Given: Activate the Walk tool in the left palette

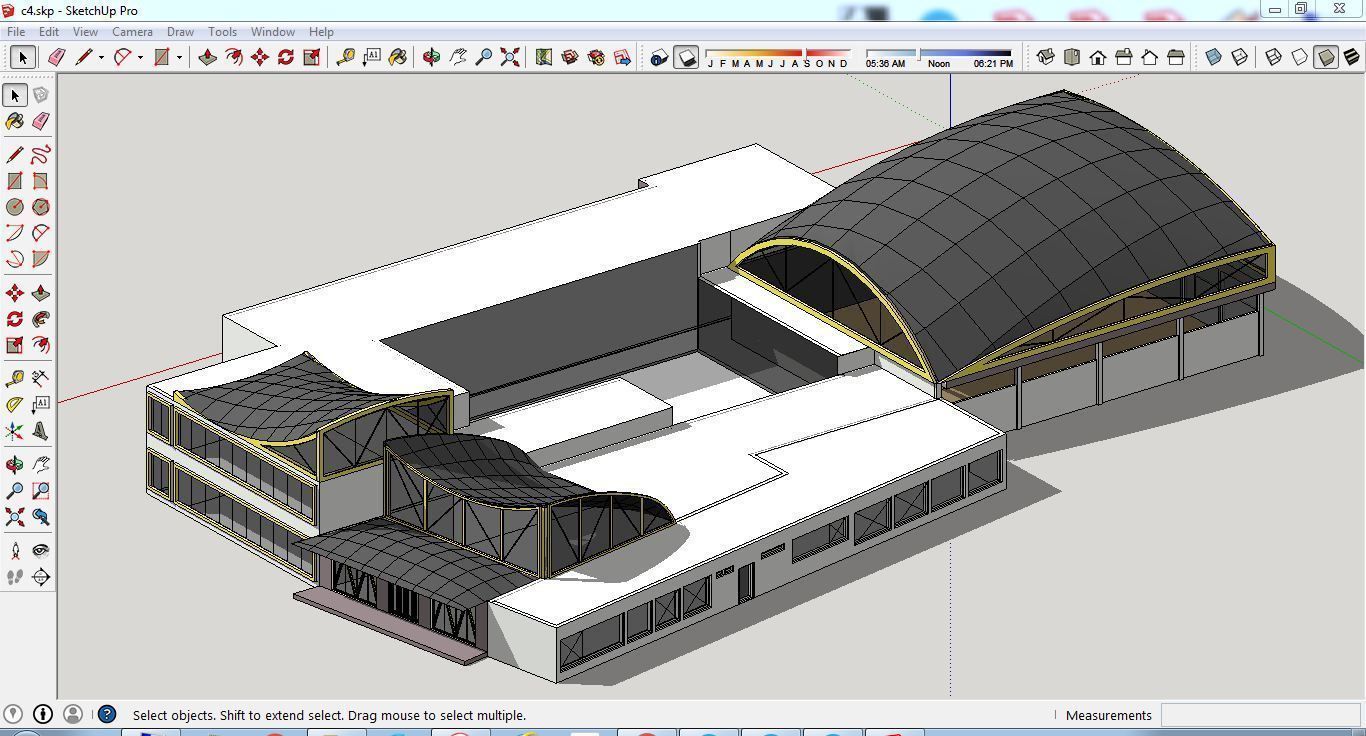Looking at the screenshot, I should point(14,576).
